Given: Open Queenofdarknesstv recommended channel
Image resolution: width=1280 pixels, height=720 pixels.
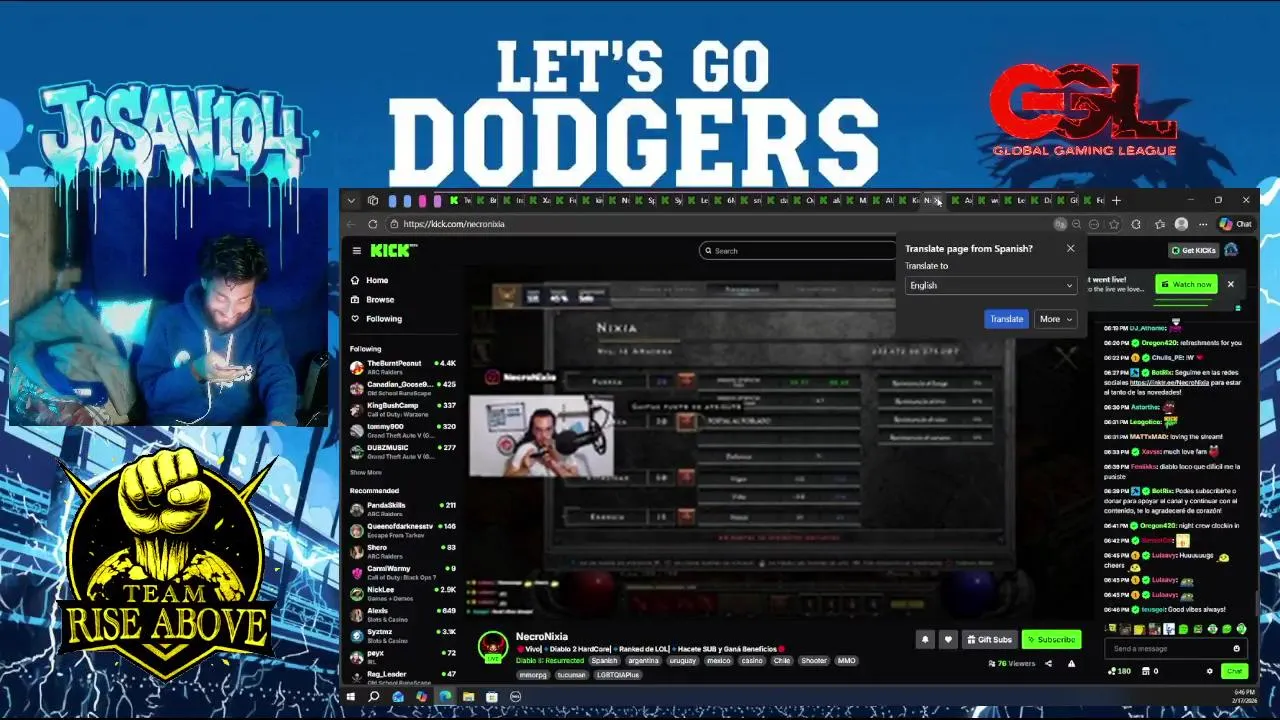Looking at the screenshot, I should tap(403, 530).
